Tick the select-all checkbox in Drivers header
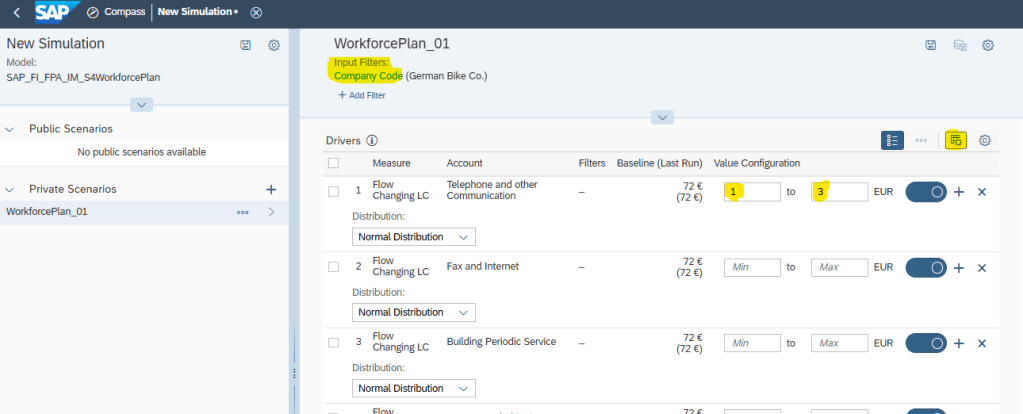 click(x=334, y=163)
